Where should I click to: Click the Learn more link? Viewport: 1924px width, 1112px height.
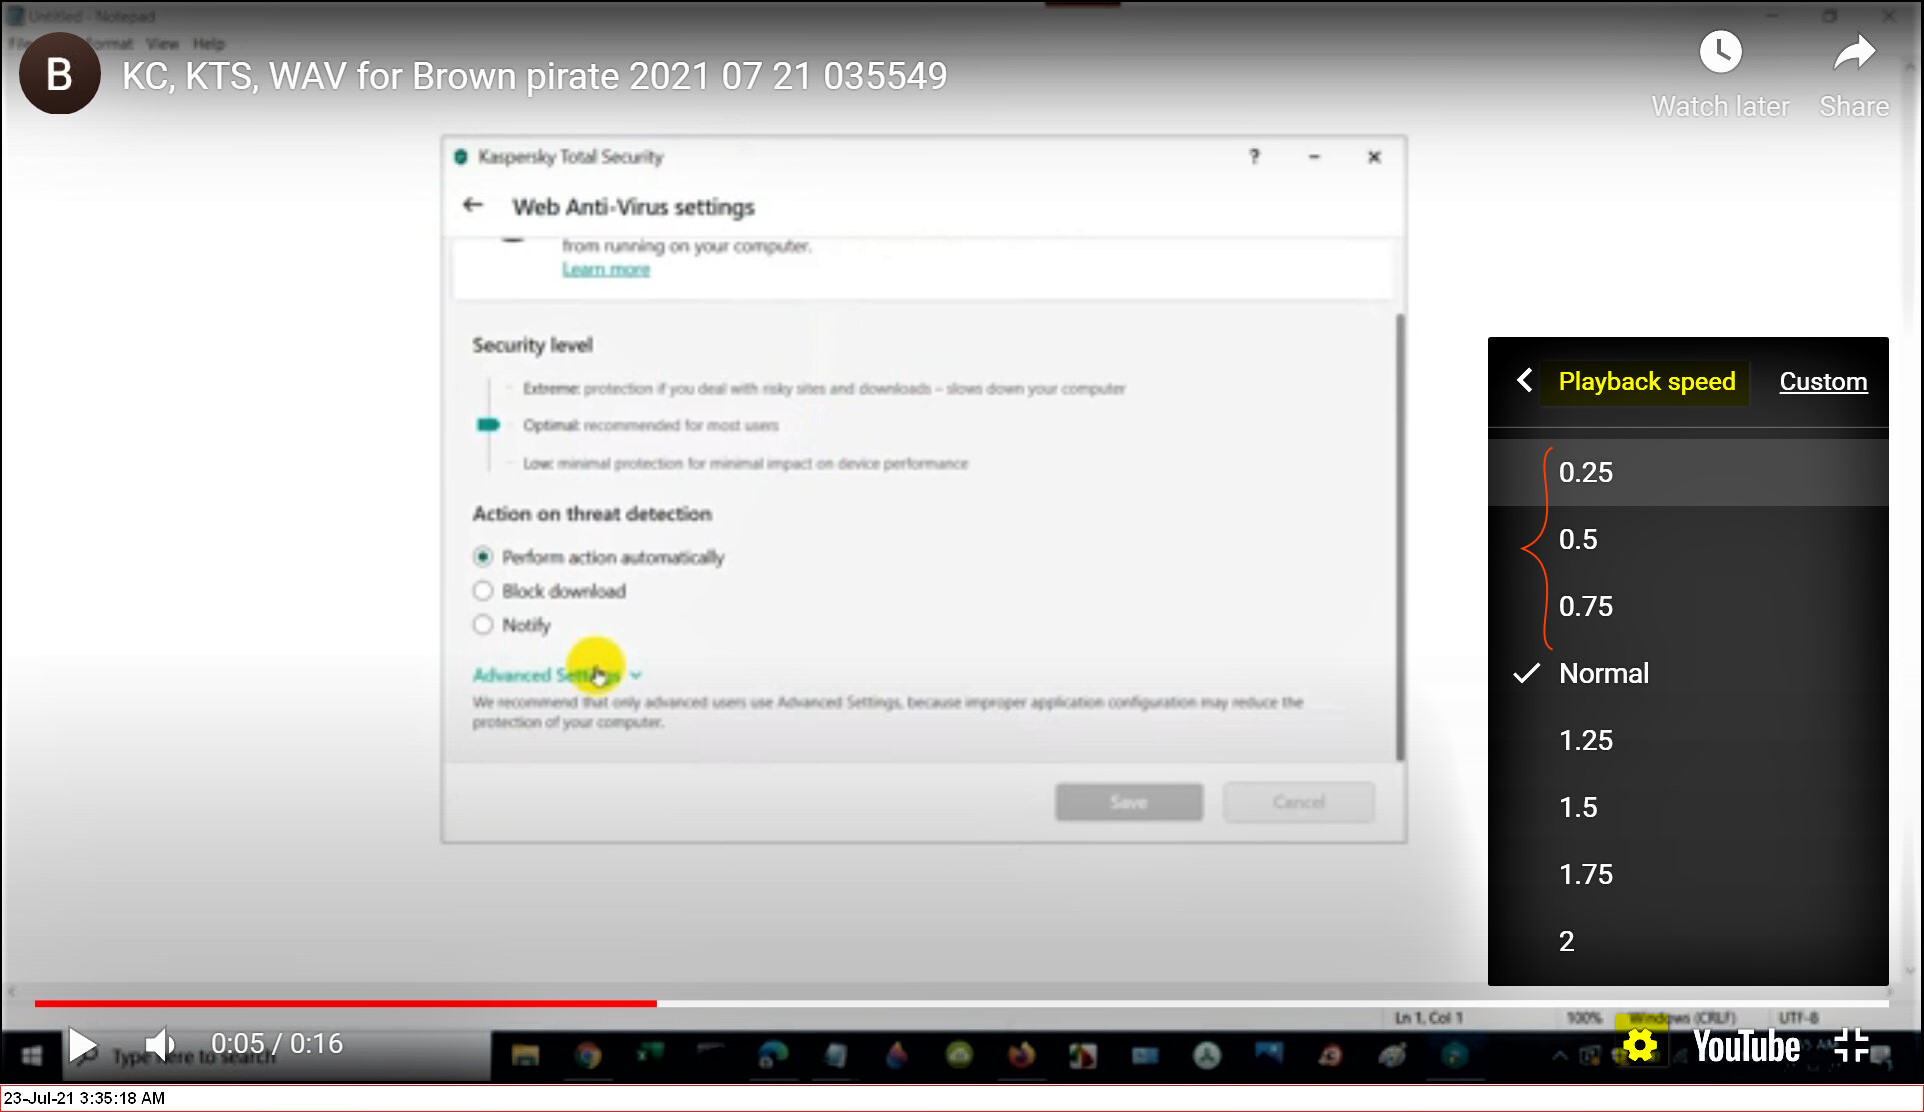click(606, 269)
